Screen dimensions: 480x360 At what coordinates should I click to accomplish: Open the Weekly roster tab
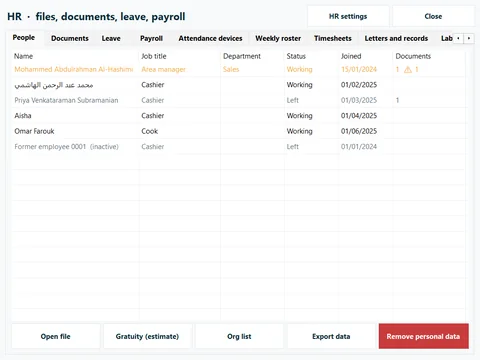click(x=278, y=38)
